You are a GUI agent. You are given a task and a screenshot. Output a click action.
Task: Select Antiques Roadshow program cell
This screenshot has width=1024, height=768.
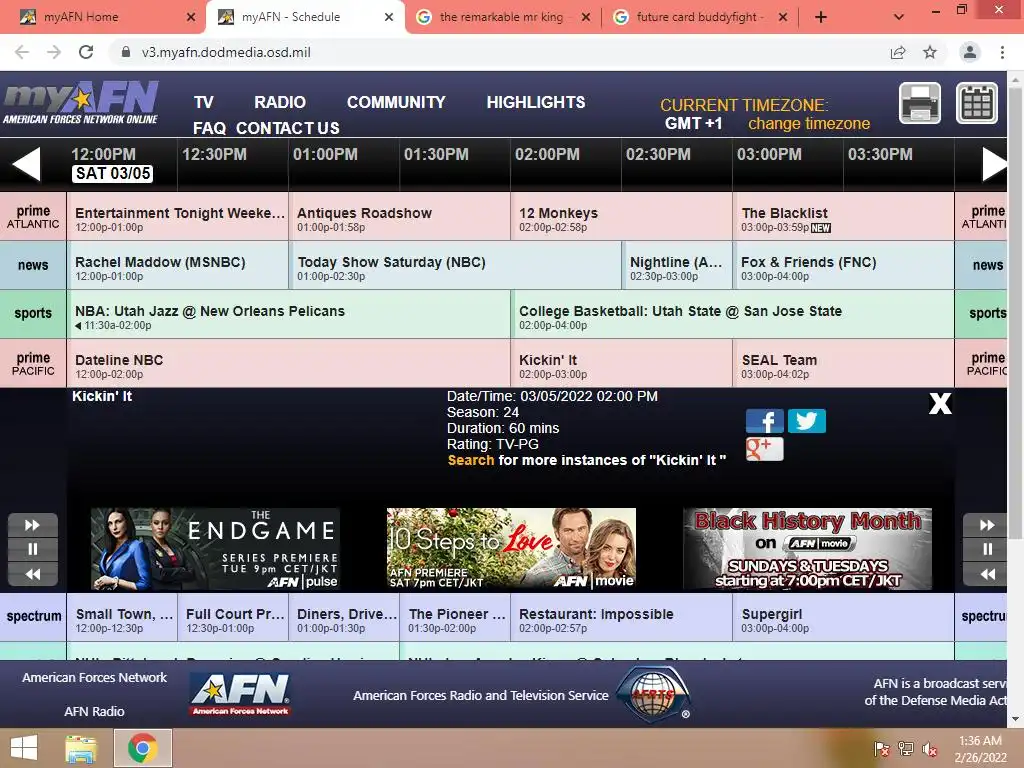coord(400,216)
